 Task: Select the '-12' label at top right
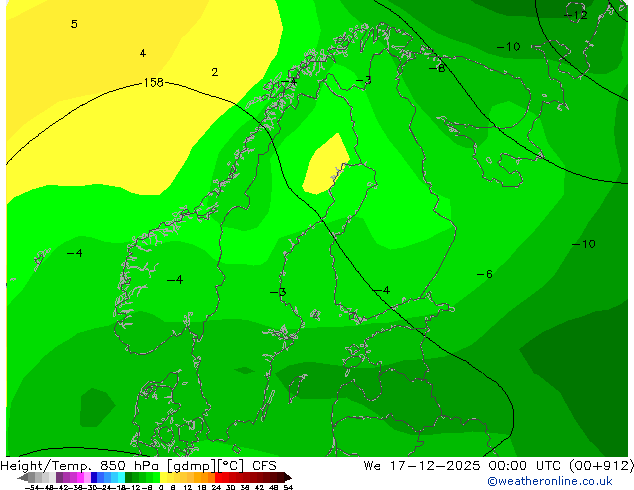[x=576, y=15]
